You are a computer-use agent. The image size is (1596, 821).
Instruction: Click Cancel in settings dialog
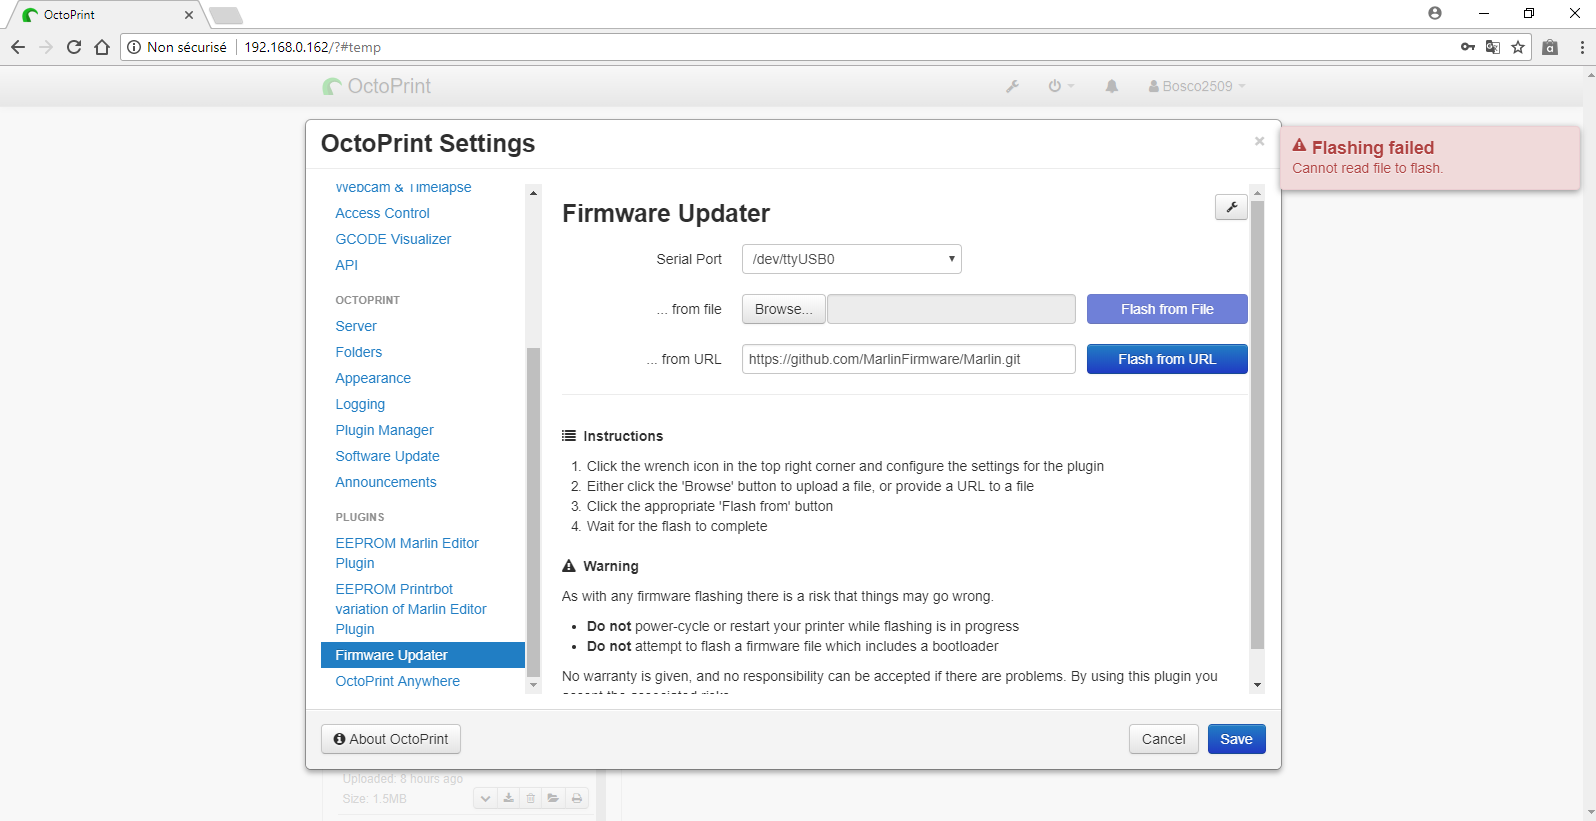[x=1163, y=739]
